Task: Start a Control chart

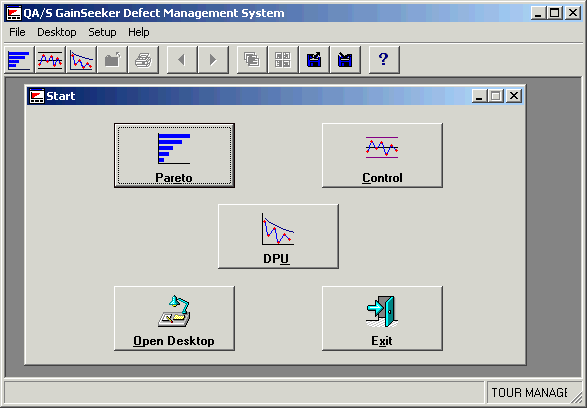Action: [382, 155]
